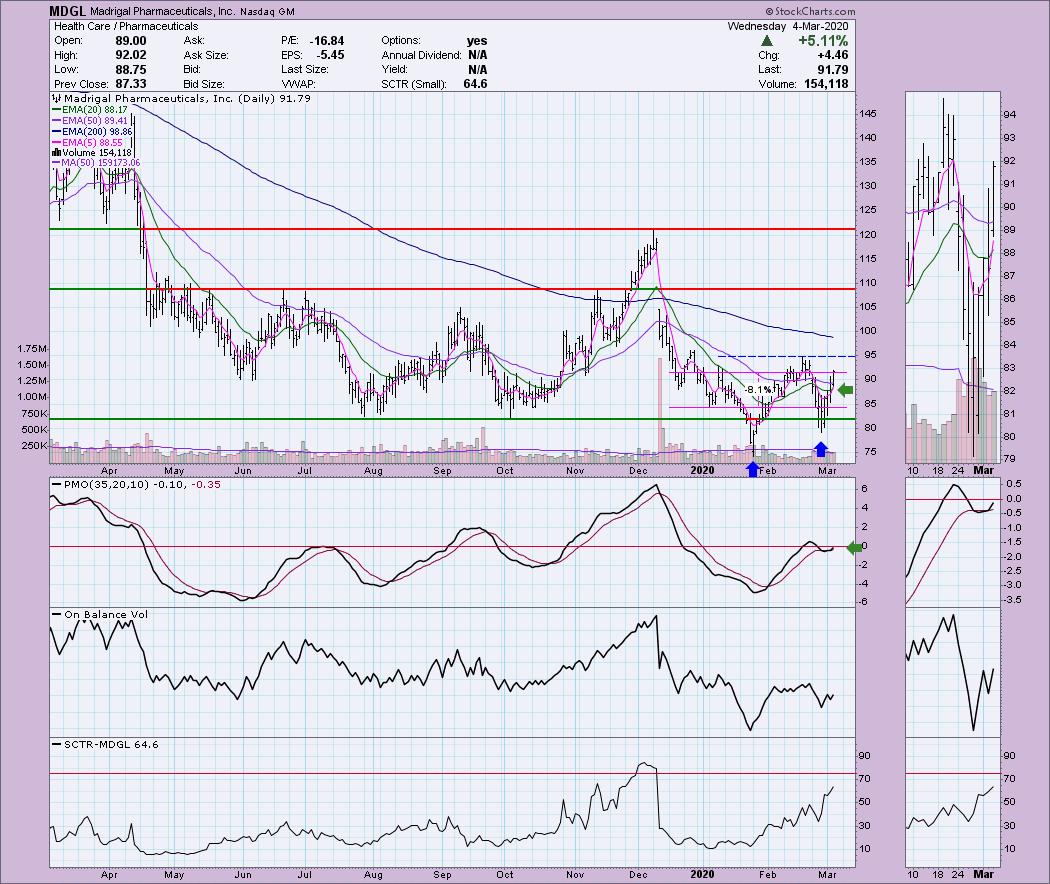
Task: Click the header Volume value 154,118
Action: coord(826,84)
